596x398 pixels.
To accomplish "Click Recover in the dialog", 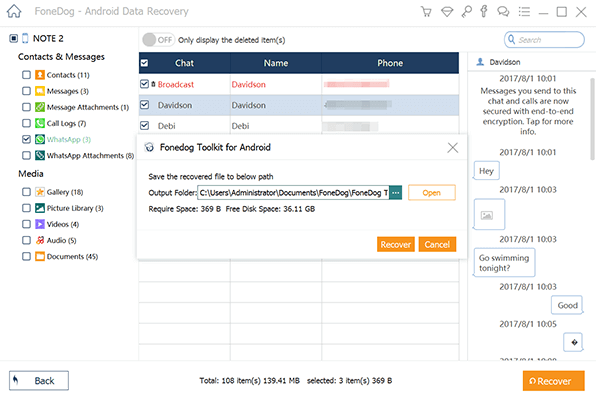I will click(396, 244).
